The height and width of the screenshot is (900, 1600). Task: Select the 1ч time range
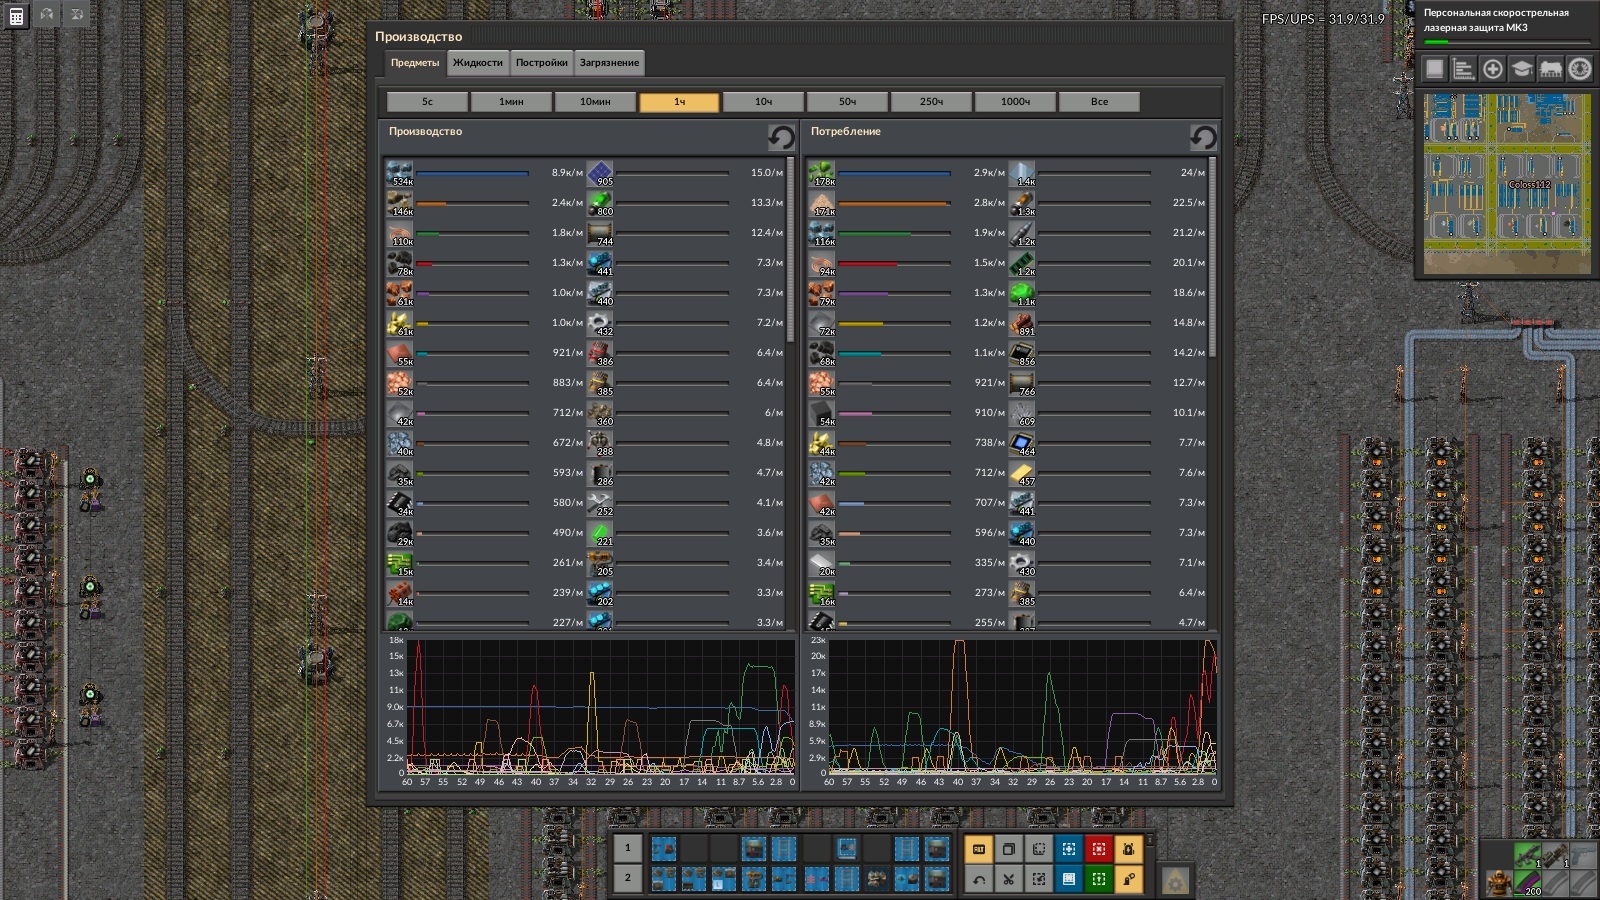click(x=679, y=102)
